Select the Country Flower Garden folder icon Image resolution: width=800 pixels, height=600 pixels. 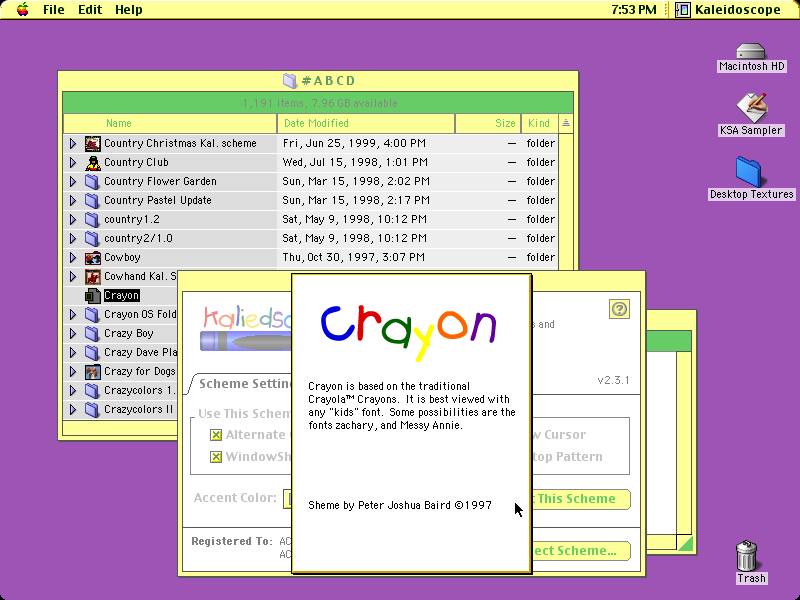tap(92, 181)
